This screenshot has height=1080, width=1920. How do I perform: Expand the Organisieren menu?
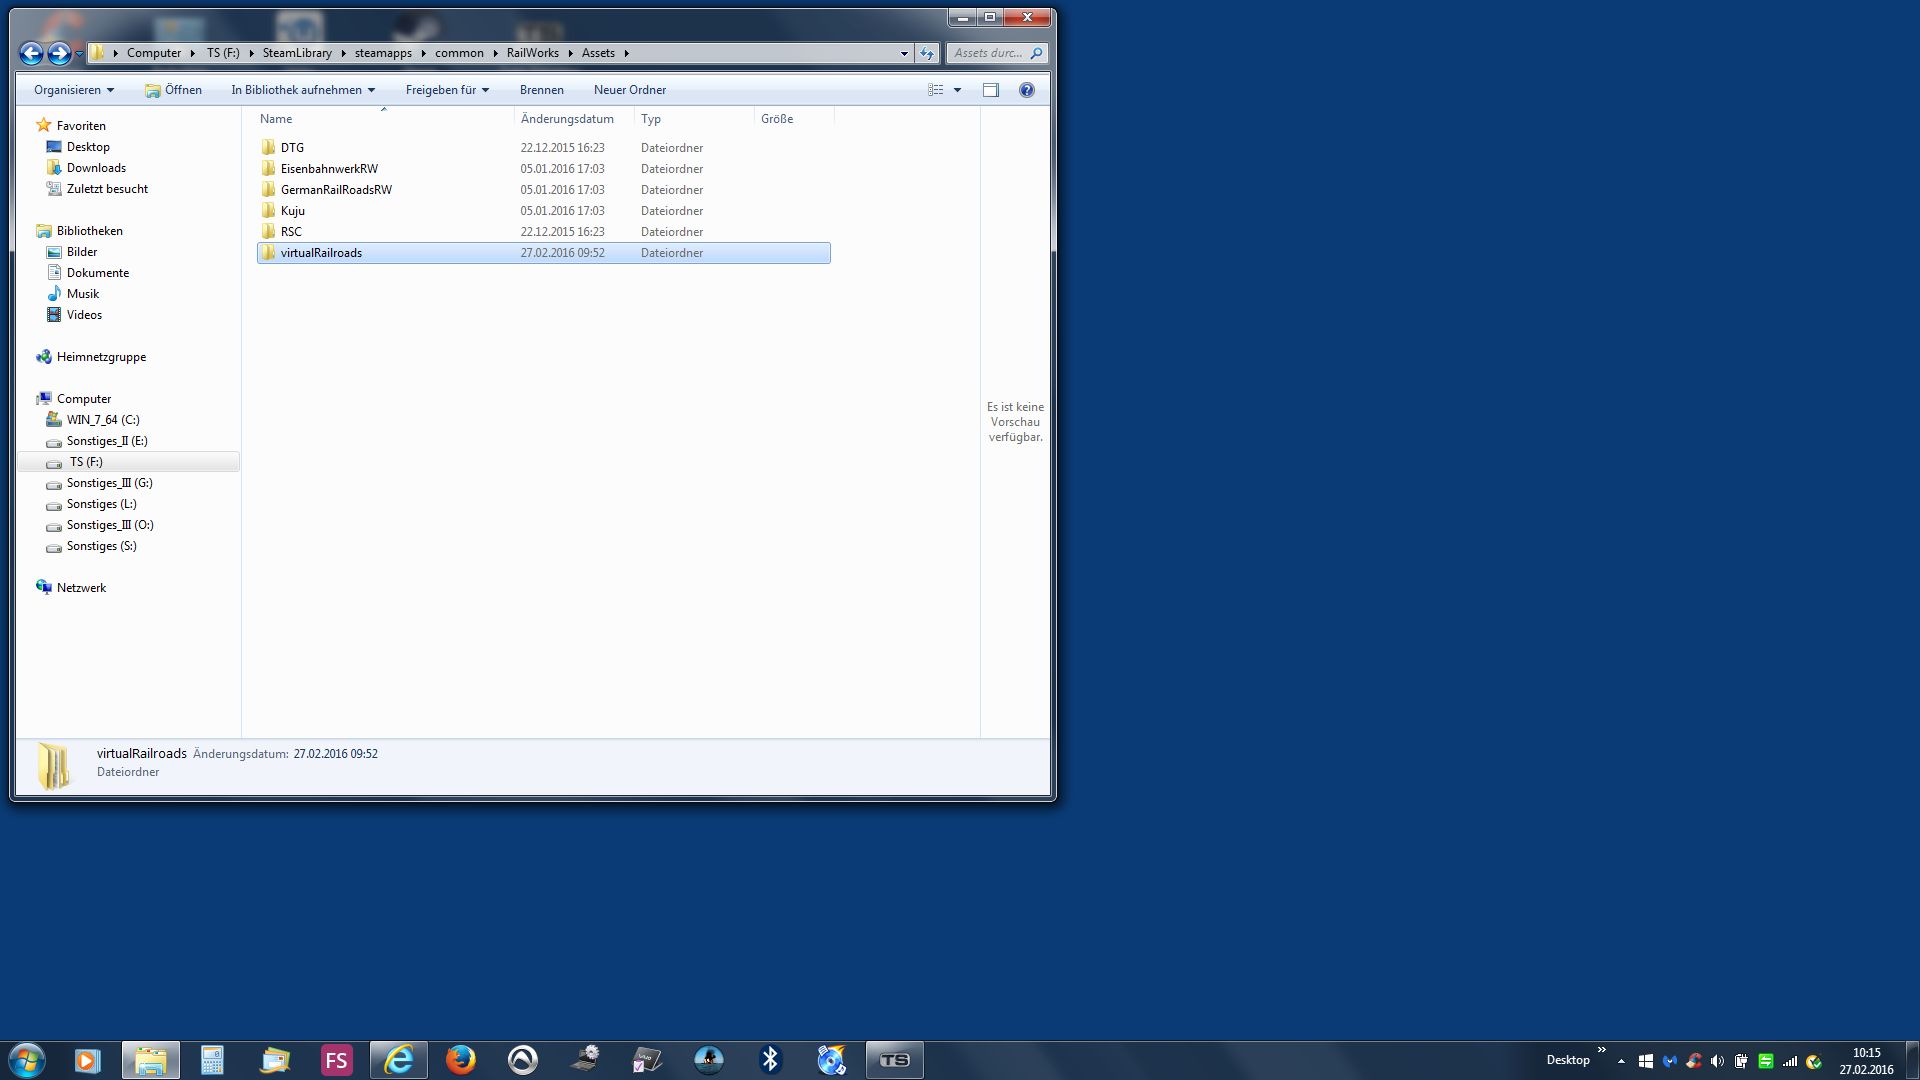[x=73, y=90]
